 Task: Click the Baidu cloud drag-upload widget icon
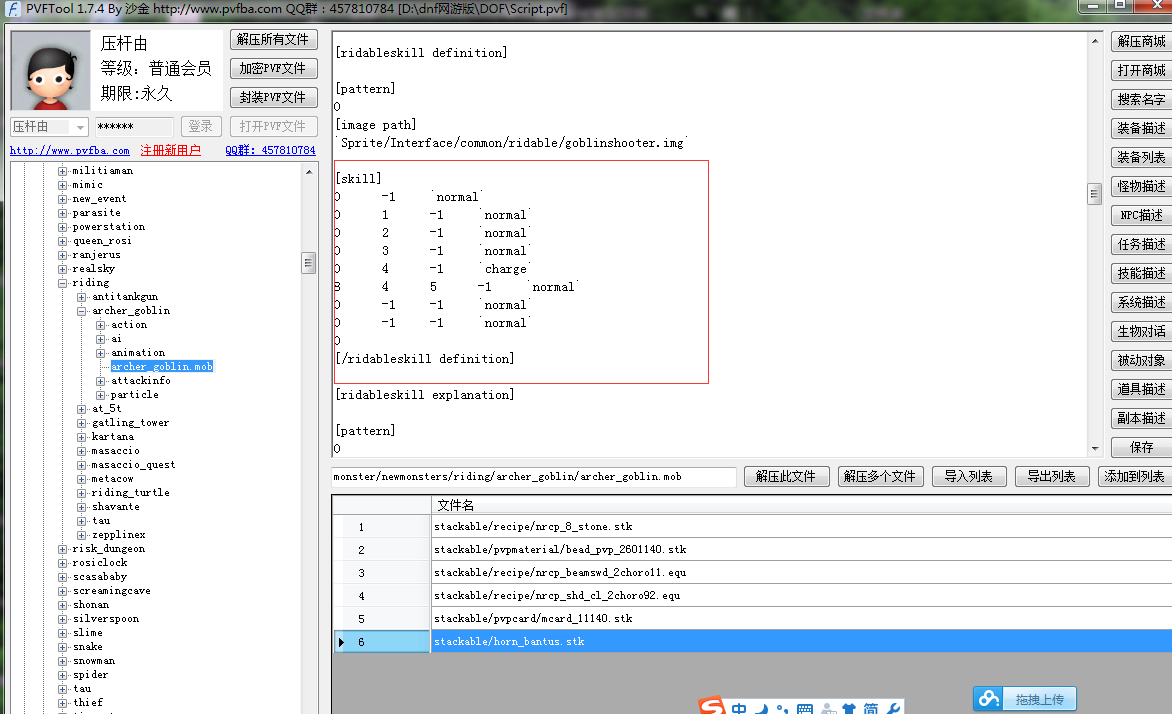click(x=989, y=699)
